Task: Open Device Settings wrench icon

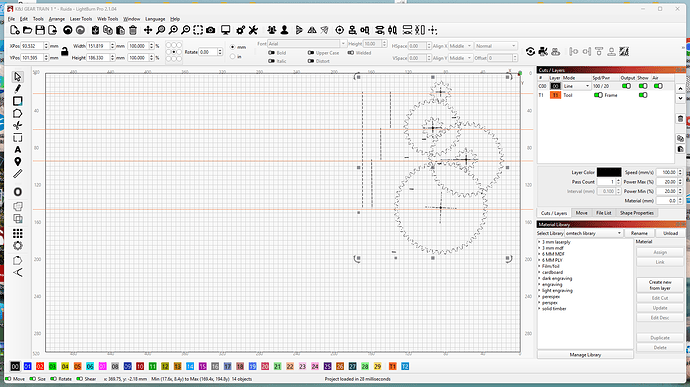Action: click(x=253, y=30)
